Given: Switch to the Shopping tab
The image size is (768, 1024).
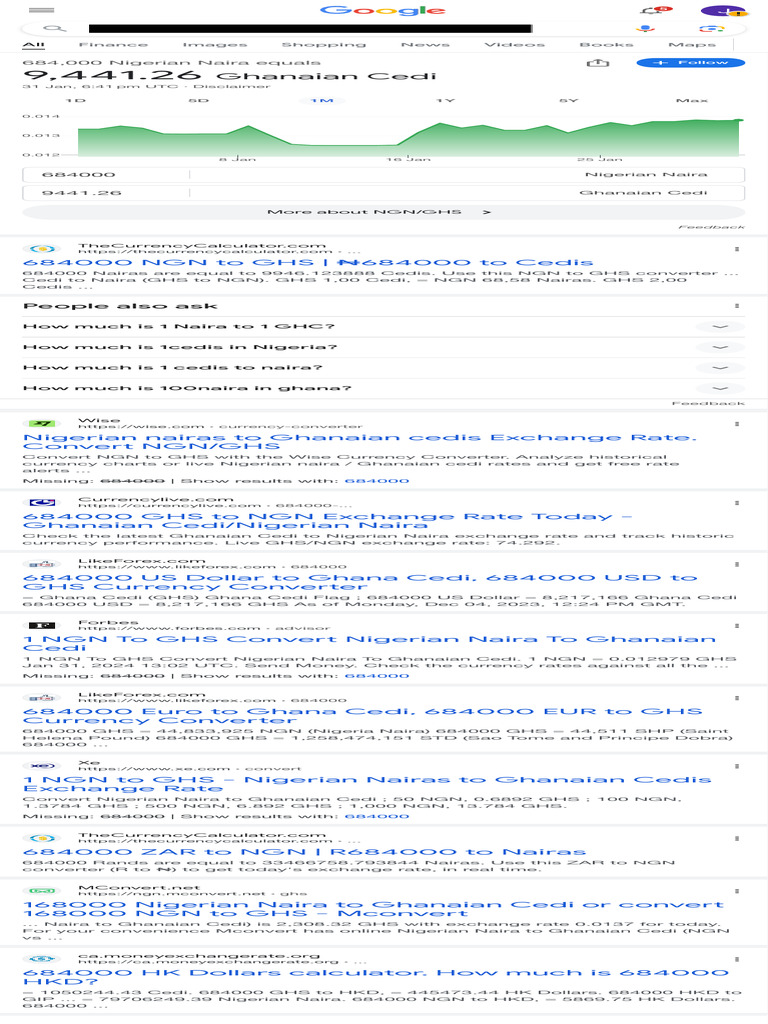Looking at the screenshot, I should (324, 44).
